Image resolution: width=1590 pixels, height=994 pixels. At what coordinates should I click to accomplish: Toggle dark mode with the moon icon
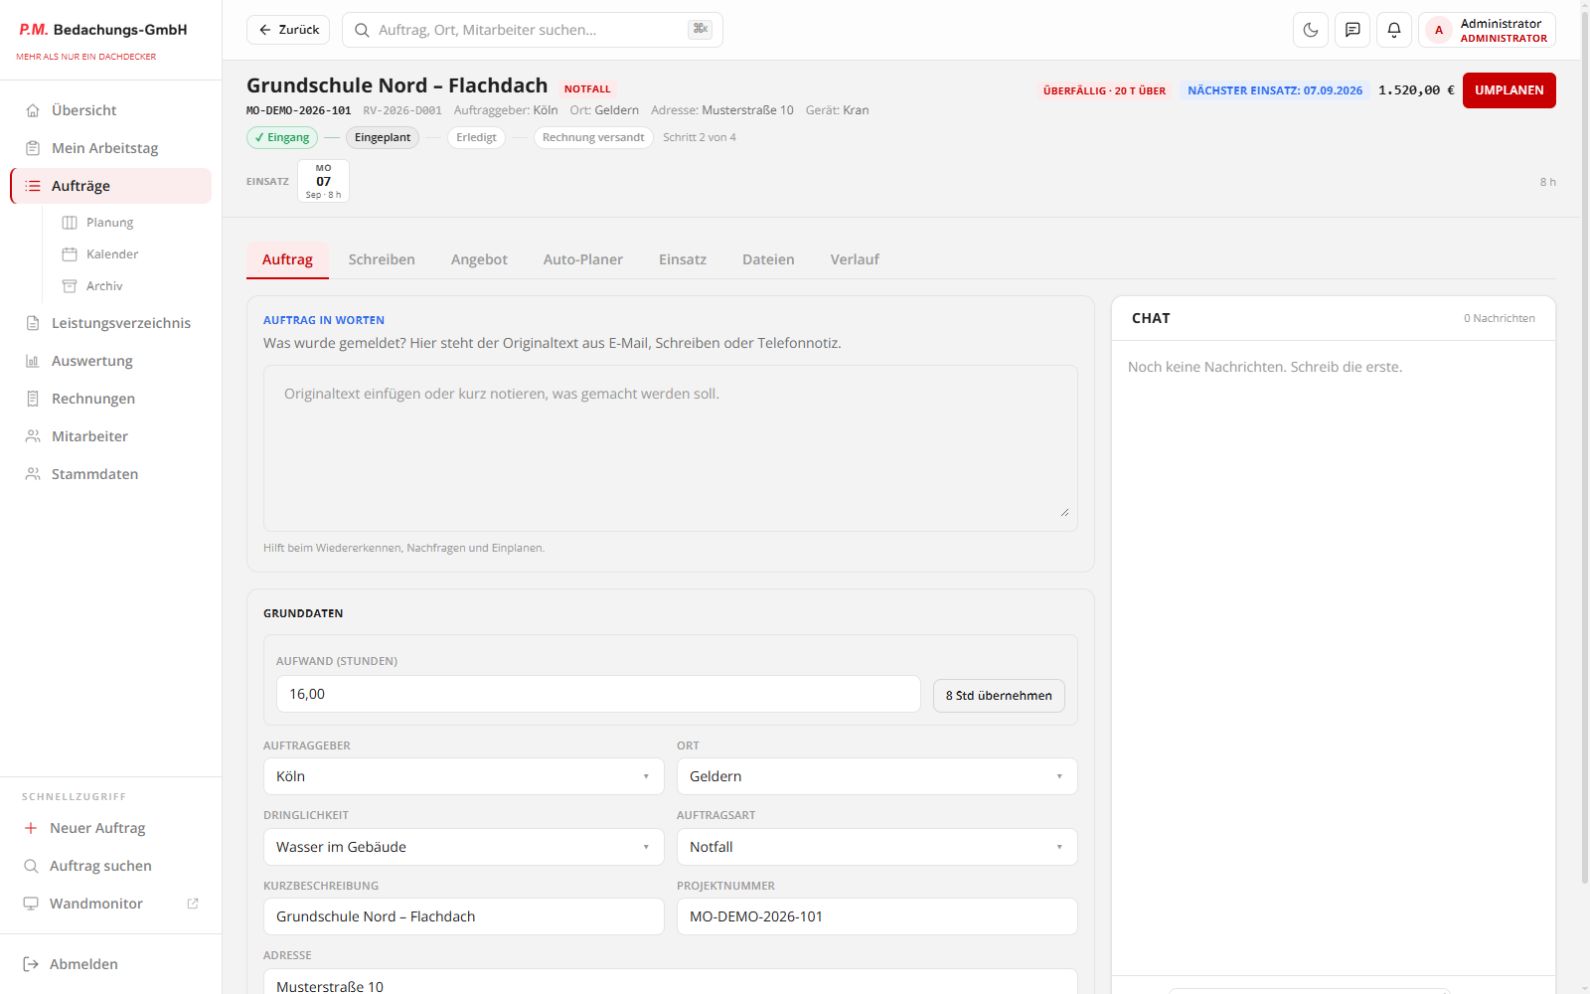coord(1310,30)
